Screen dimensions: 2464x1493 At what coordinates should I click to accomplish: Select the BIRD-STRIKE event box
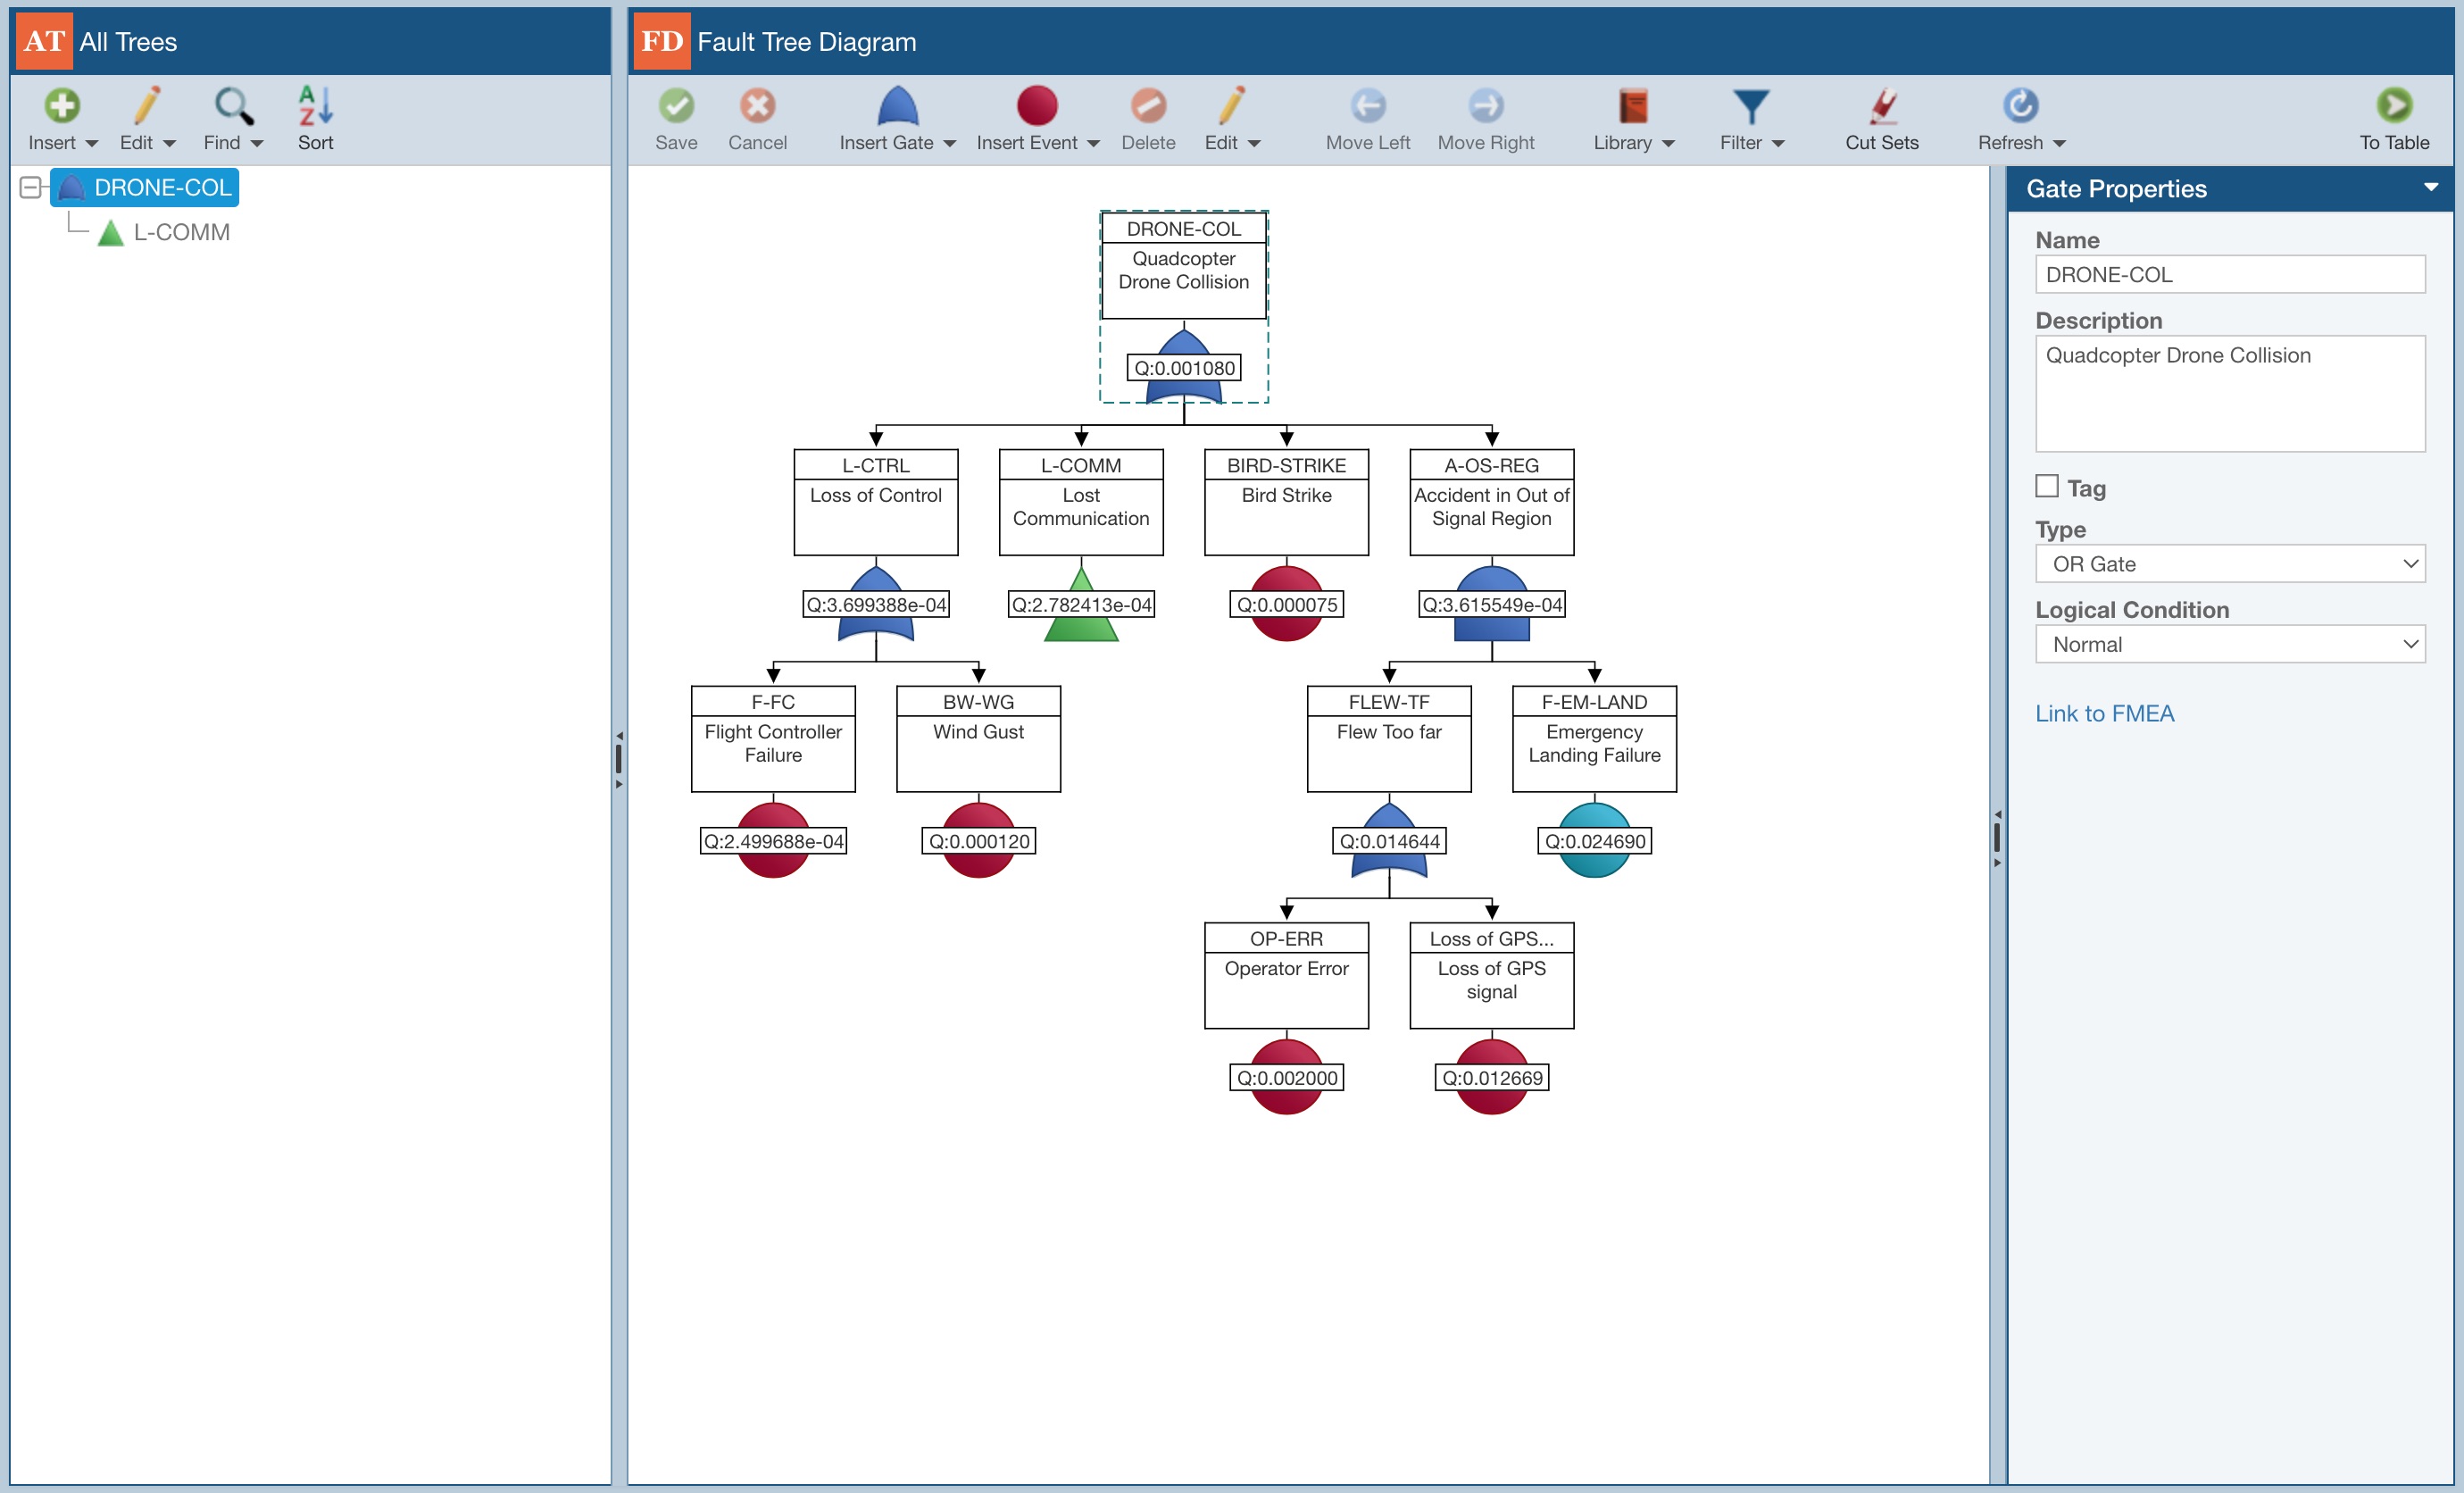click(1286, 502)
